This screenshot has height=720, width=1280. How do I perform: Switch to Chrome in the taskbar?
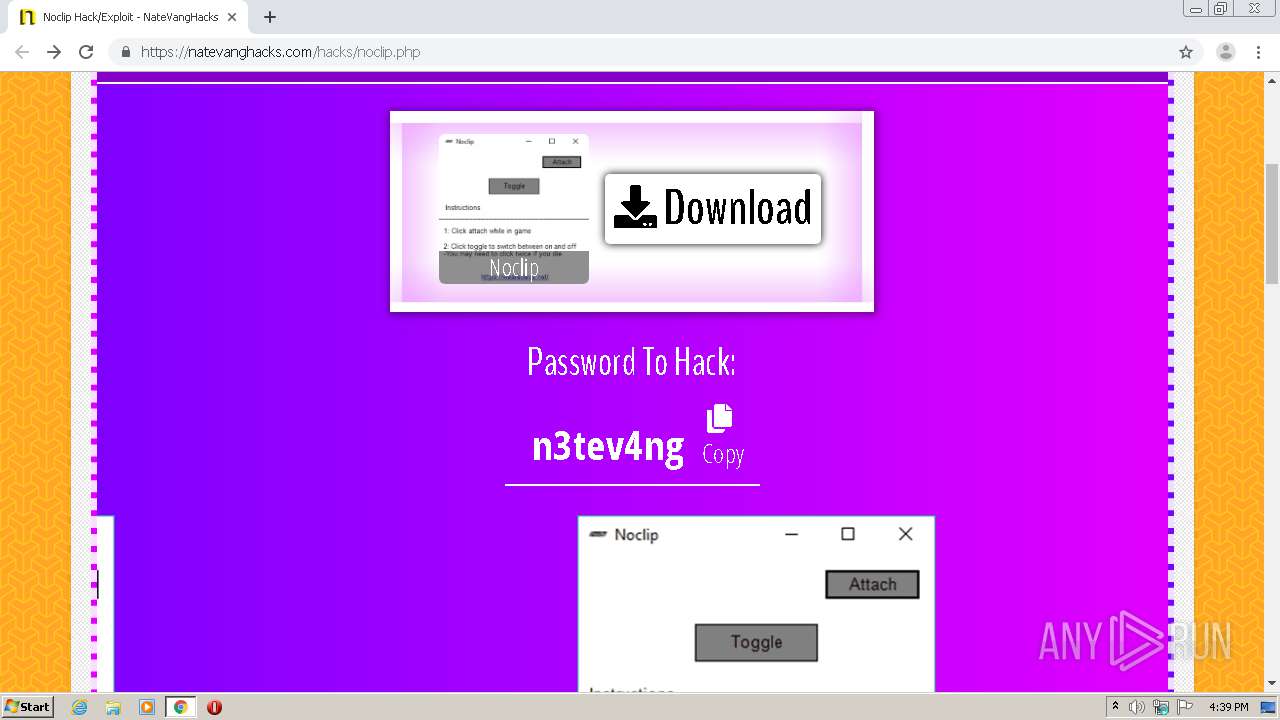click(181, 707)
